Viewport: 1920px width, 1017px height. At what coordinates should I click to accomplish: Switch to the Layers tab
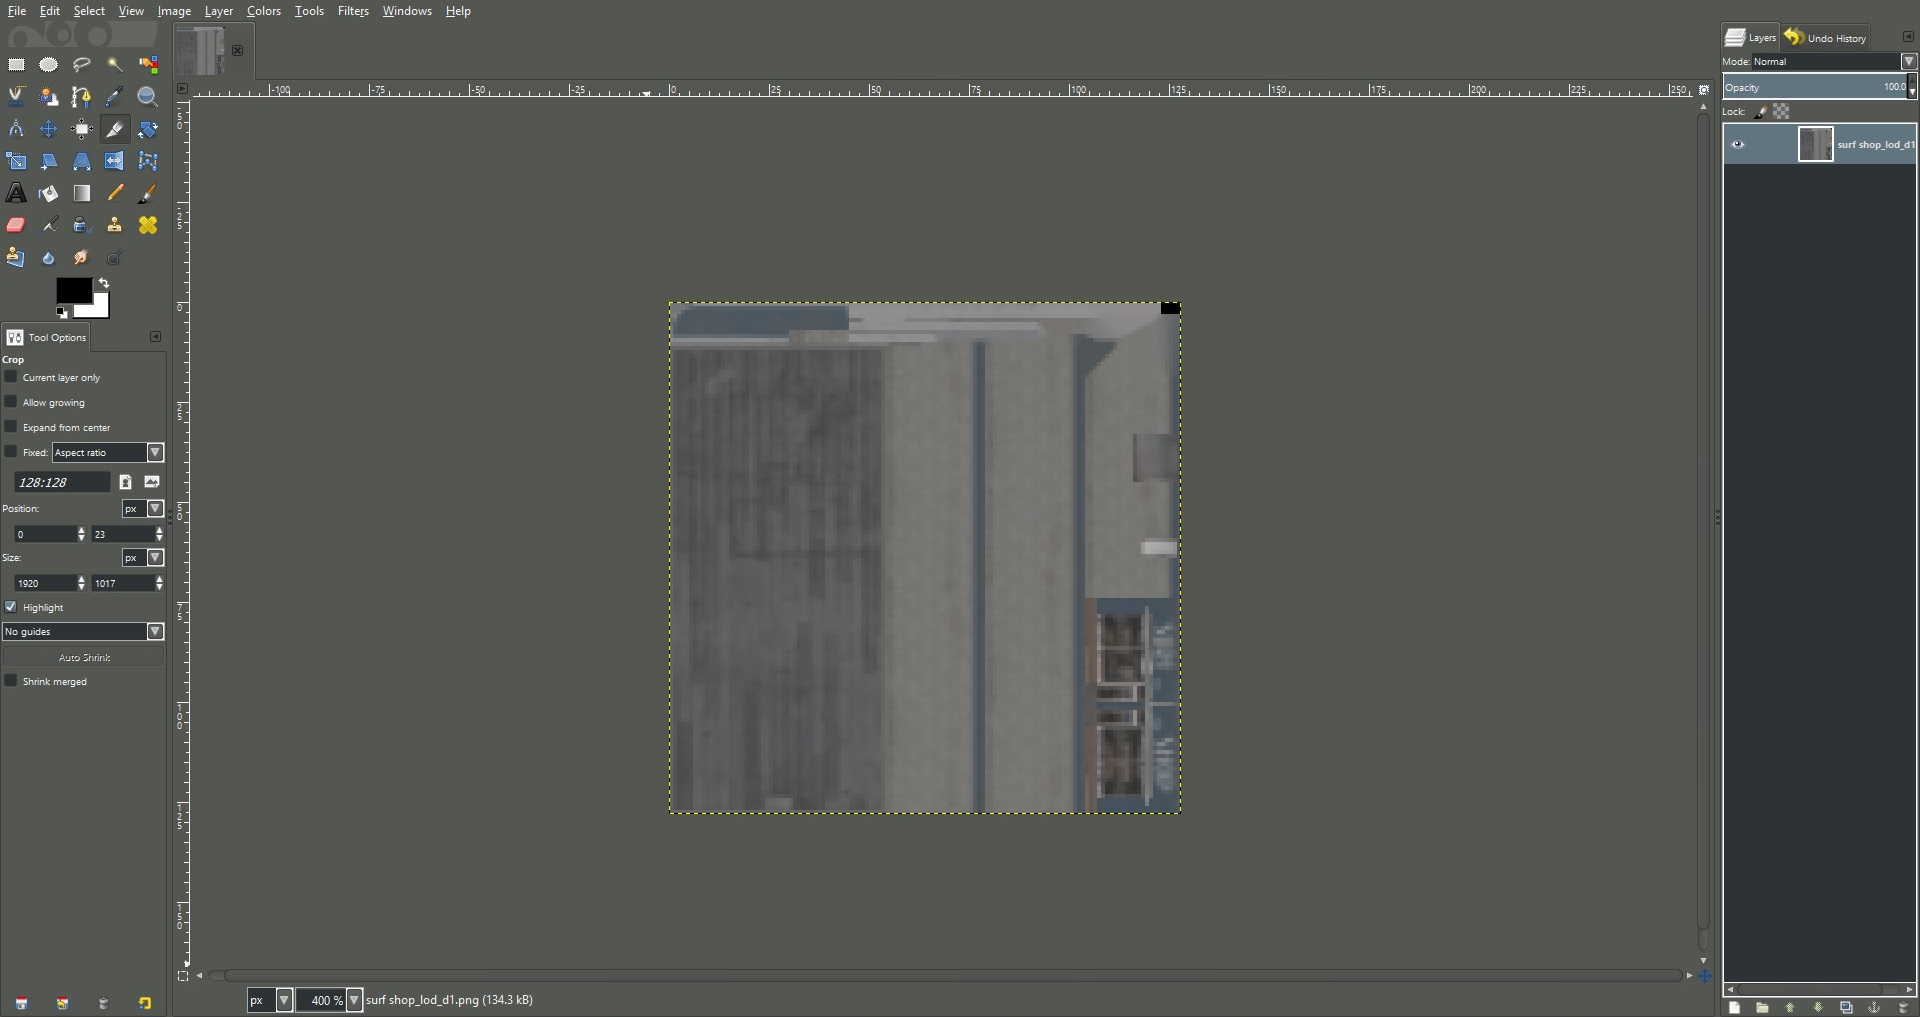coord(1750,38)
